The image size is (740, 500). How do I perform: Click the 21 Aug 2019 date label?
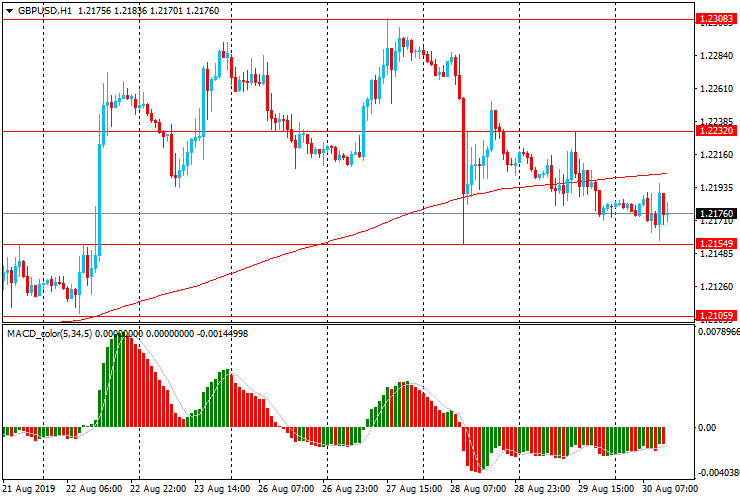(28, 489)
